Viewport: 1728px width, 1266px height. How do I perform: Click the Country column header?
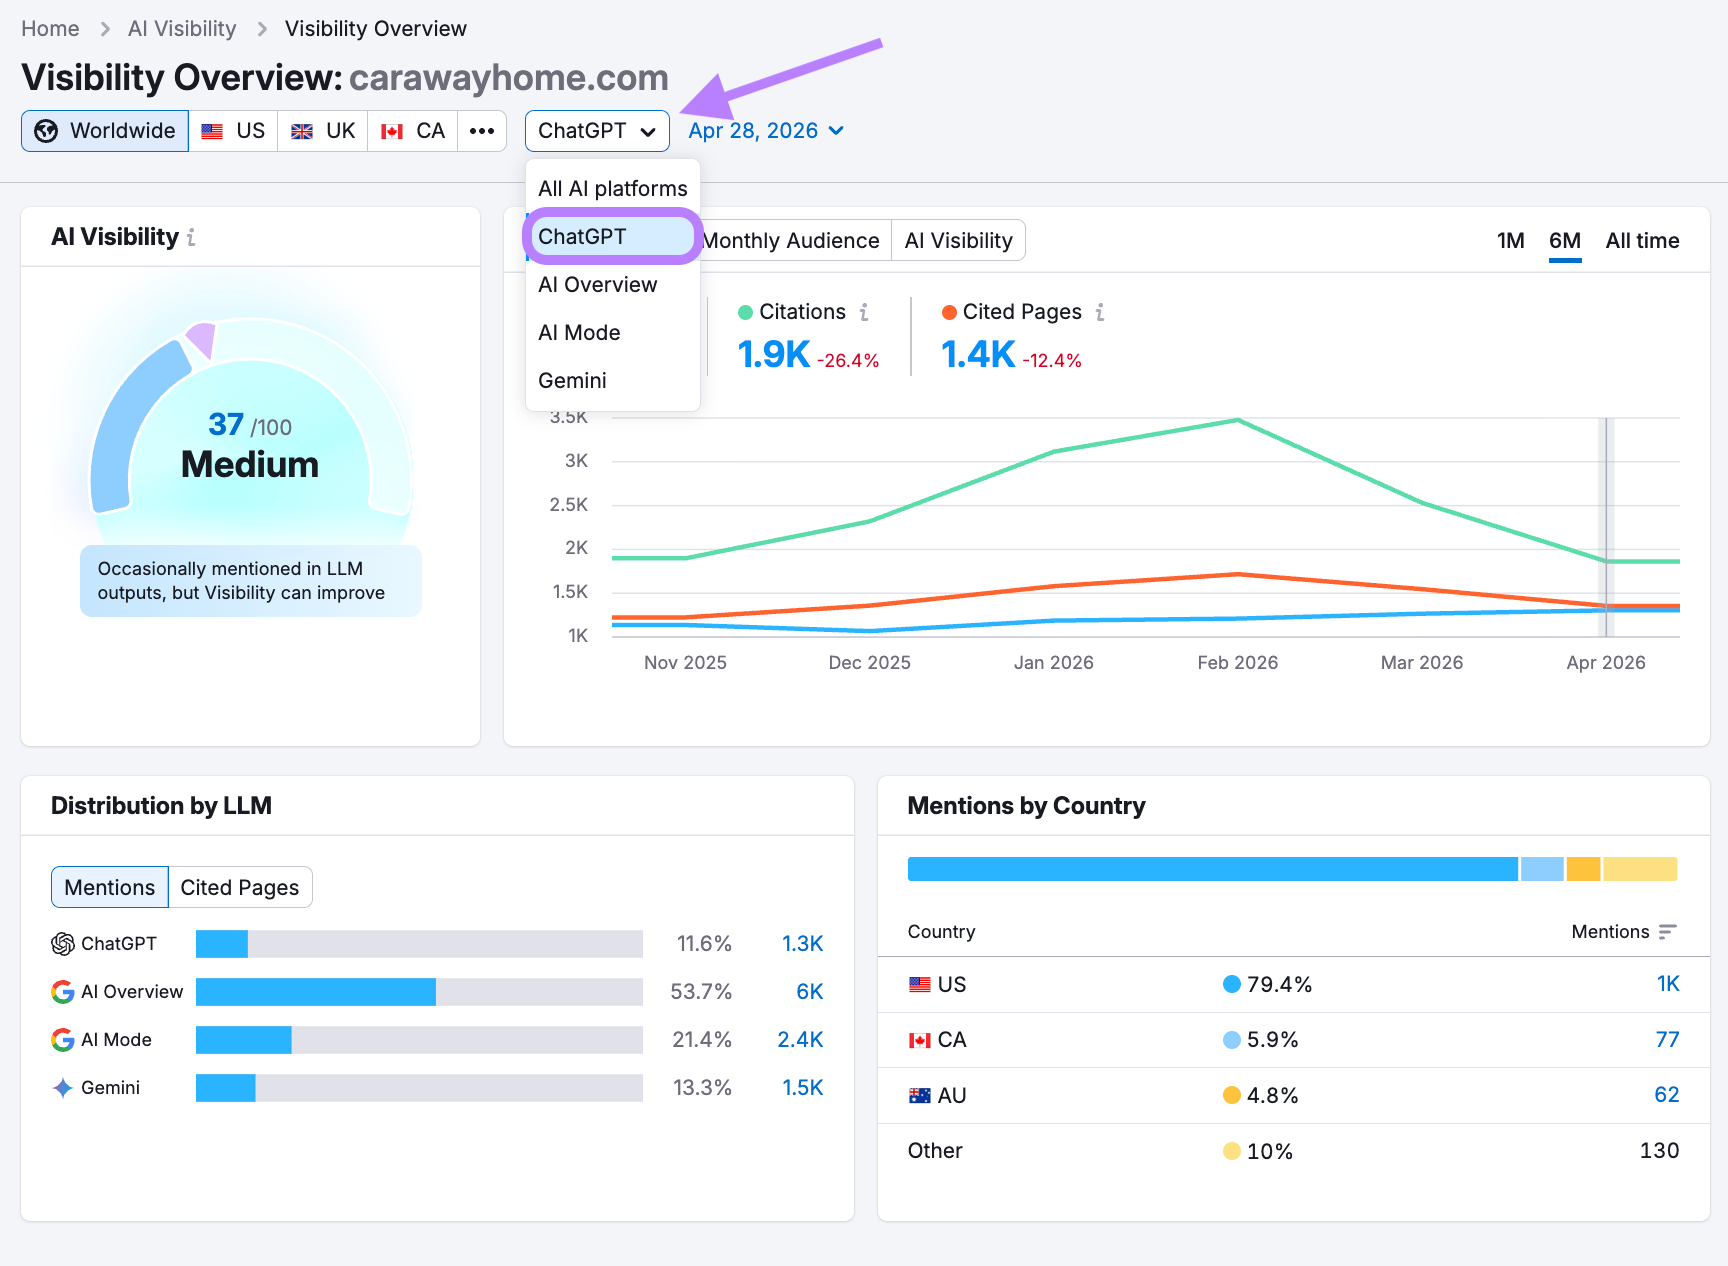tap(941, 932)
